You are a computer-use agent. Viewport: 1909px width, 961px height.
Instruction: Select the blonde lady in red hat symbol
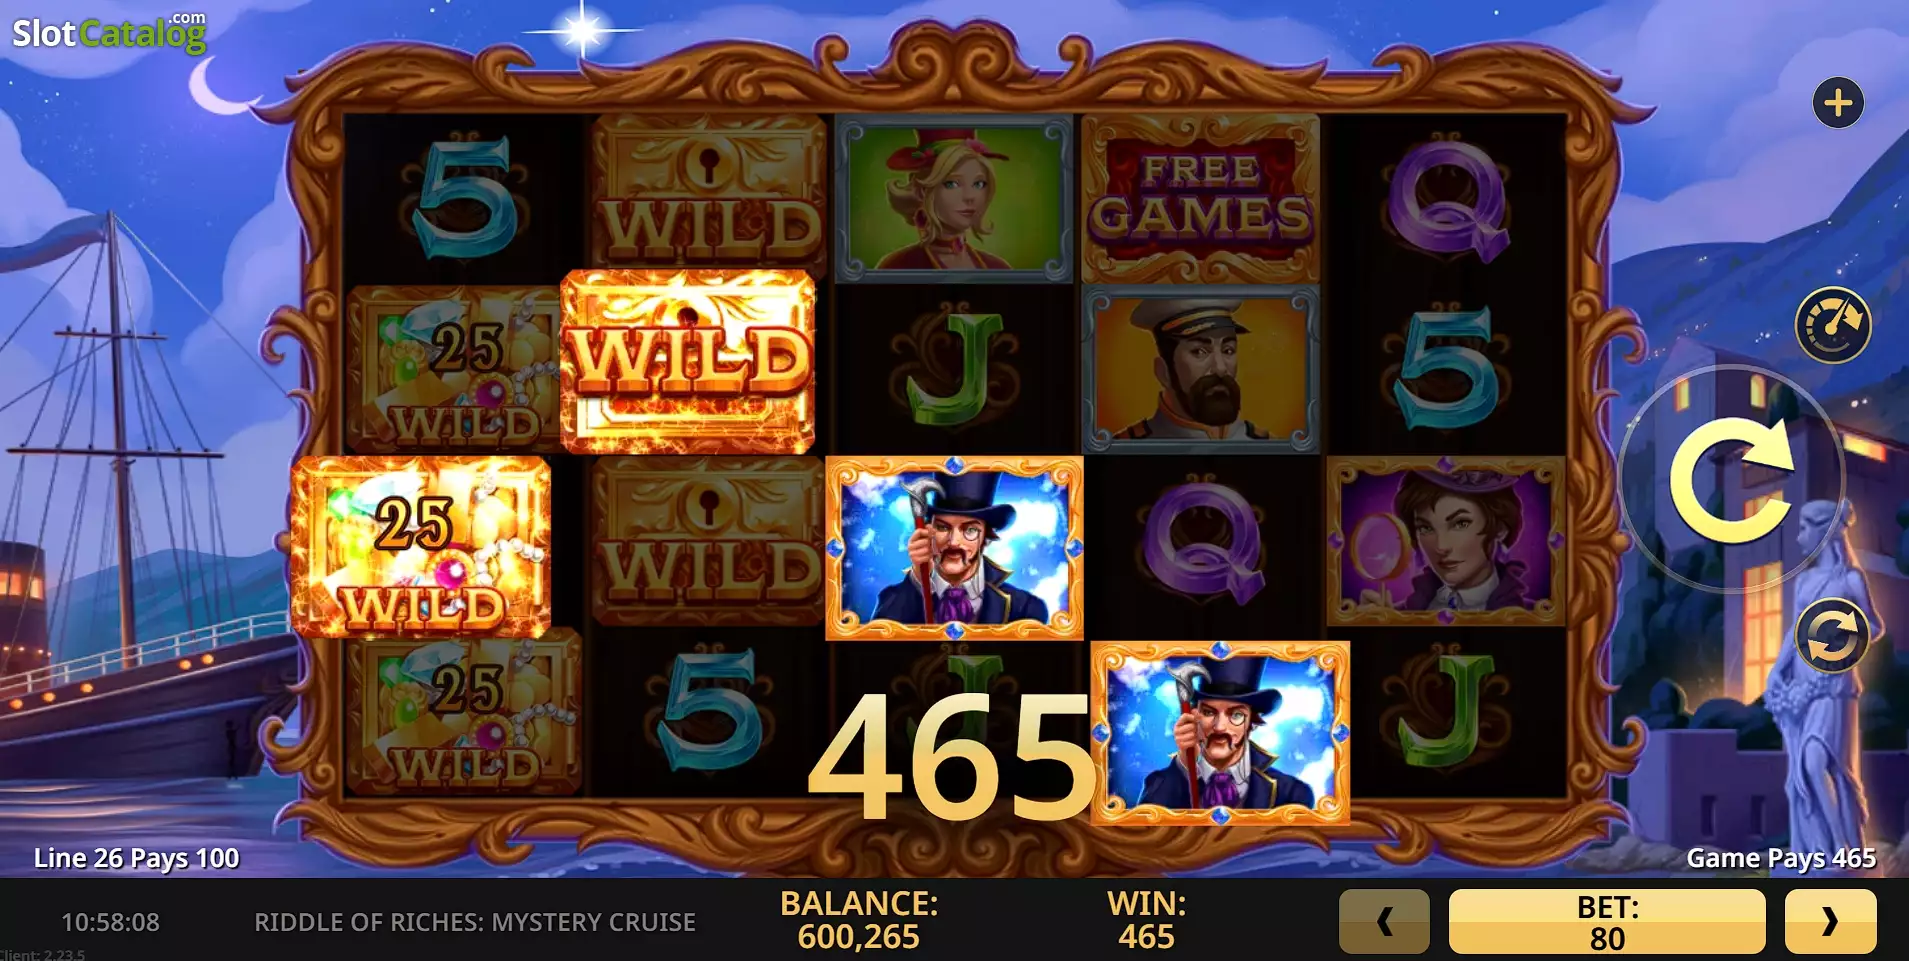[953, 198]
